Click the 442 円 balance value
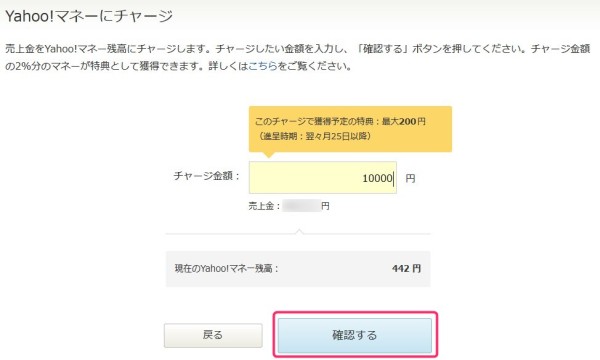The height and width of the screenshot is (360, 600). [x=406, y=269]
